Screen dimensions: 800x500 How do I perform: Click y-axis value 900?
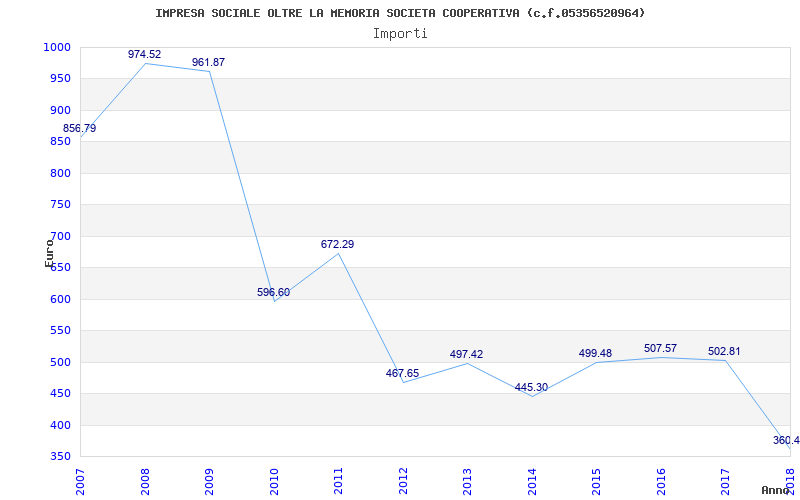click(60, 110)
